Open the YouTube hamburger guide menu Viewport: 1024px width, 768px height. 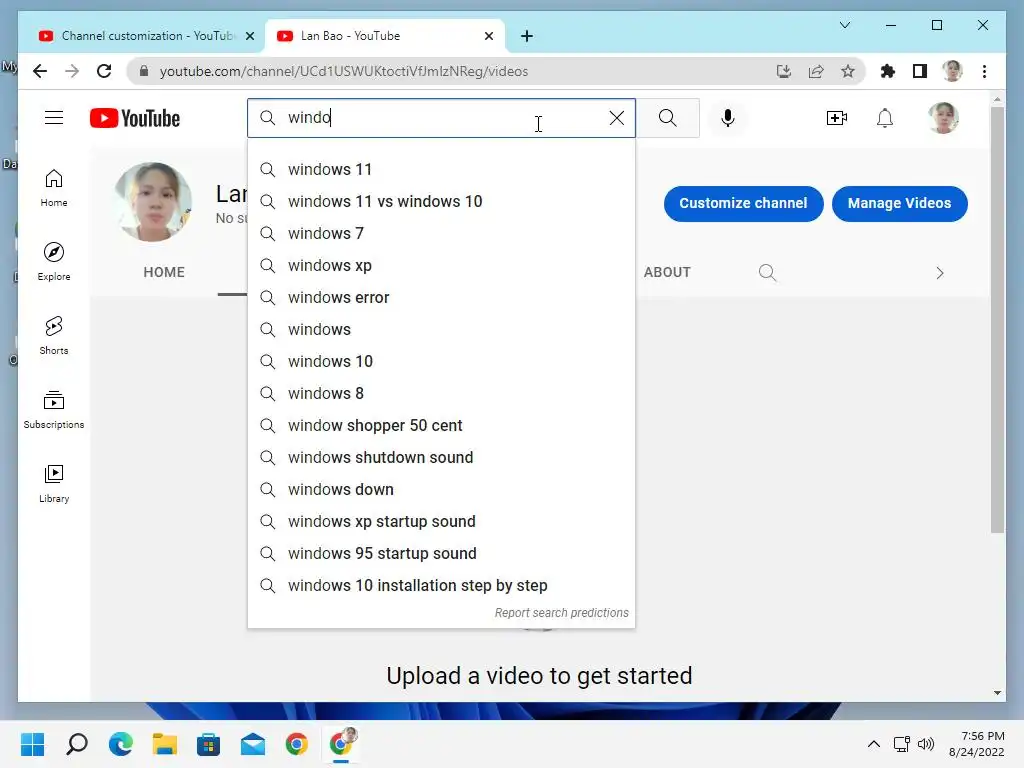(54, 118)
